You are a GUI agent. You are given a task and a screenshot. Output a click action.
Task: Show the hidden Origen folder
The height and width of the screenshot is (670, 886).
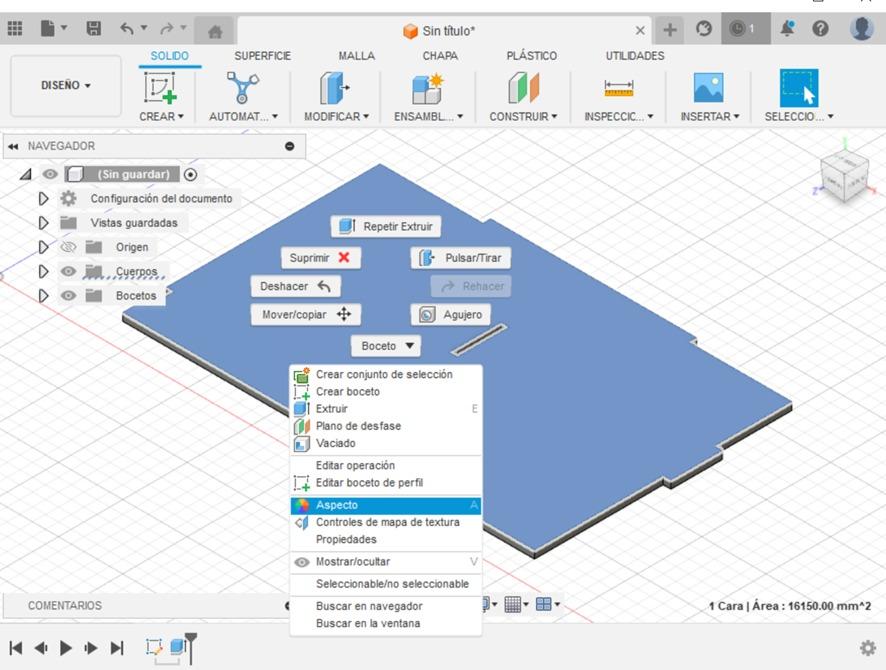(68, 247)
